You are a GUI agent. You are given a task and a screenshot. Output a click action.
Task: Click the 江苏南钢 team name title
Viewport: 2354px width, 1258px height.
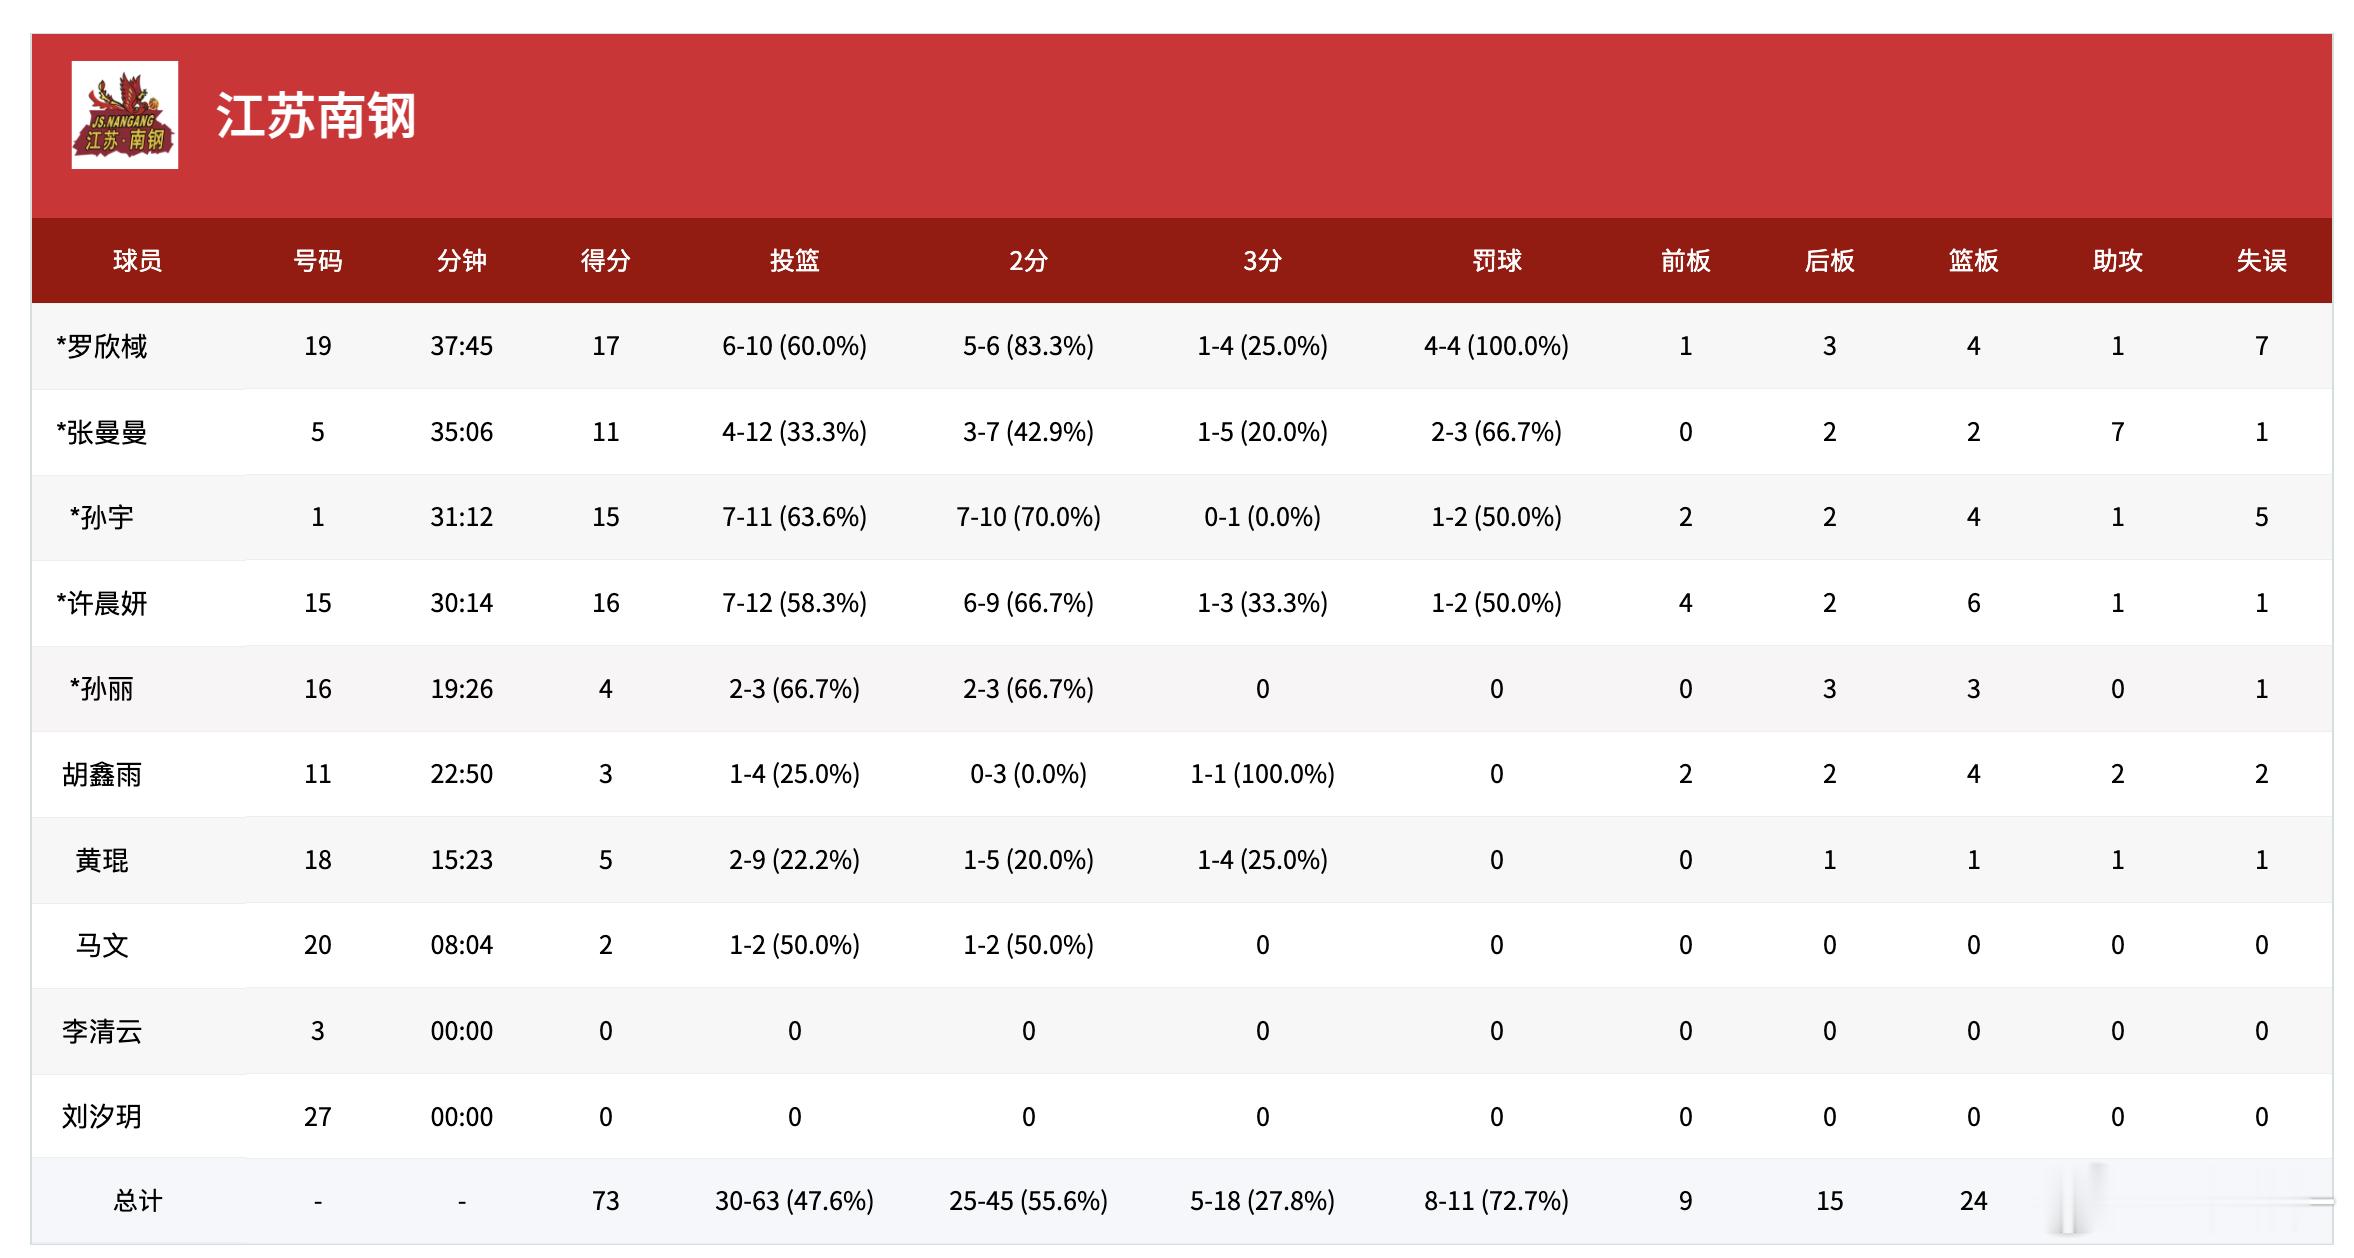(x=316, y=116)
